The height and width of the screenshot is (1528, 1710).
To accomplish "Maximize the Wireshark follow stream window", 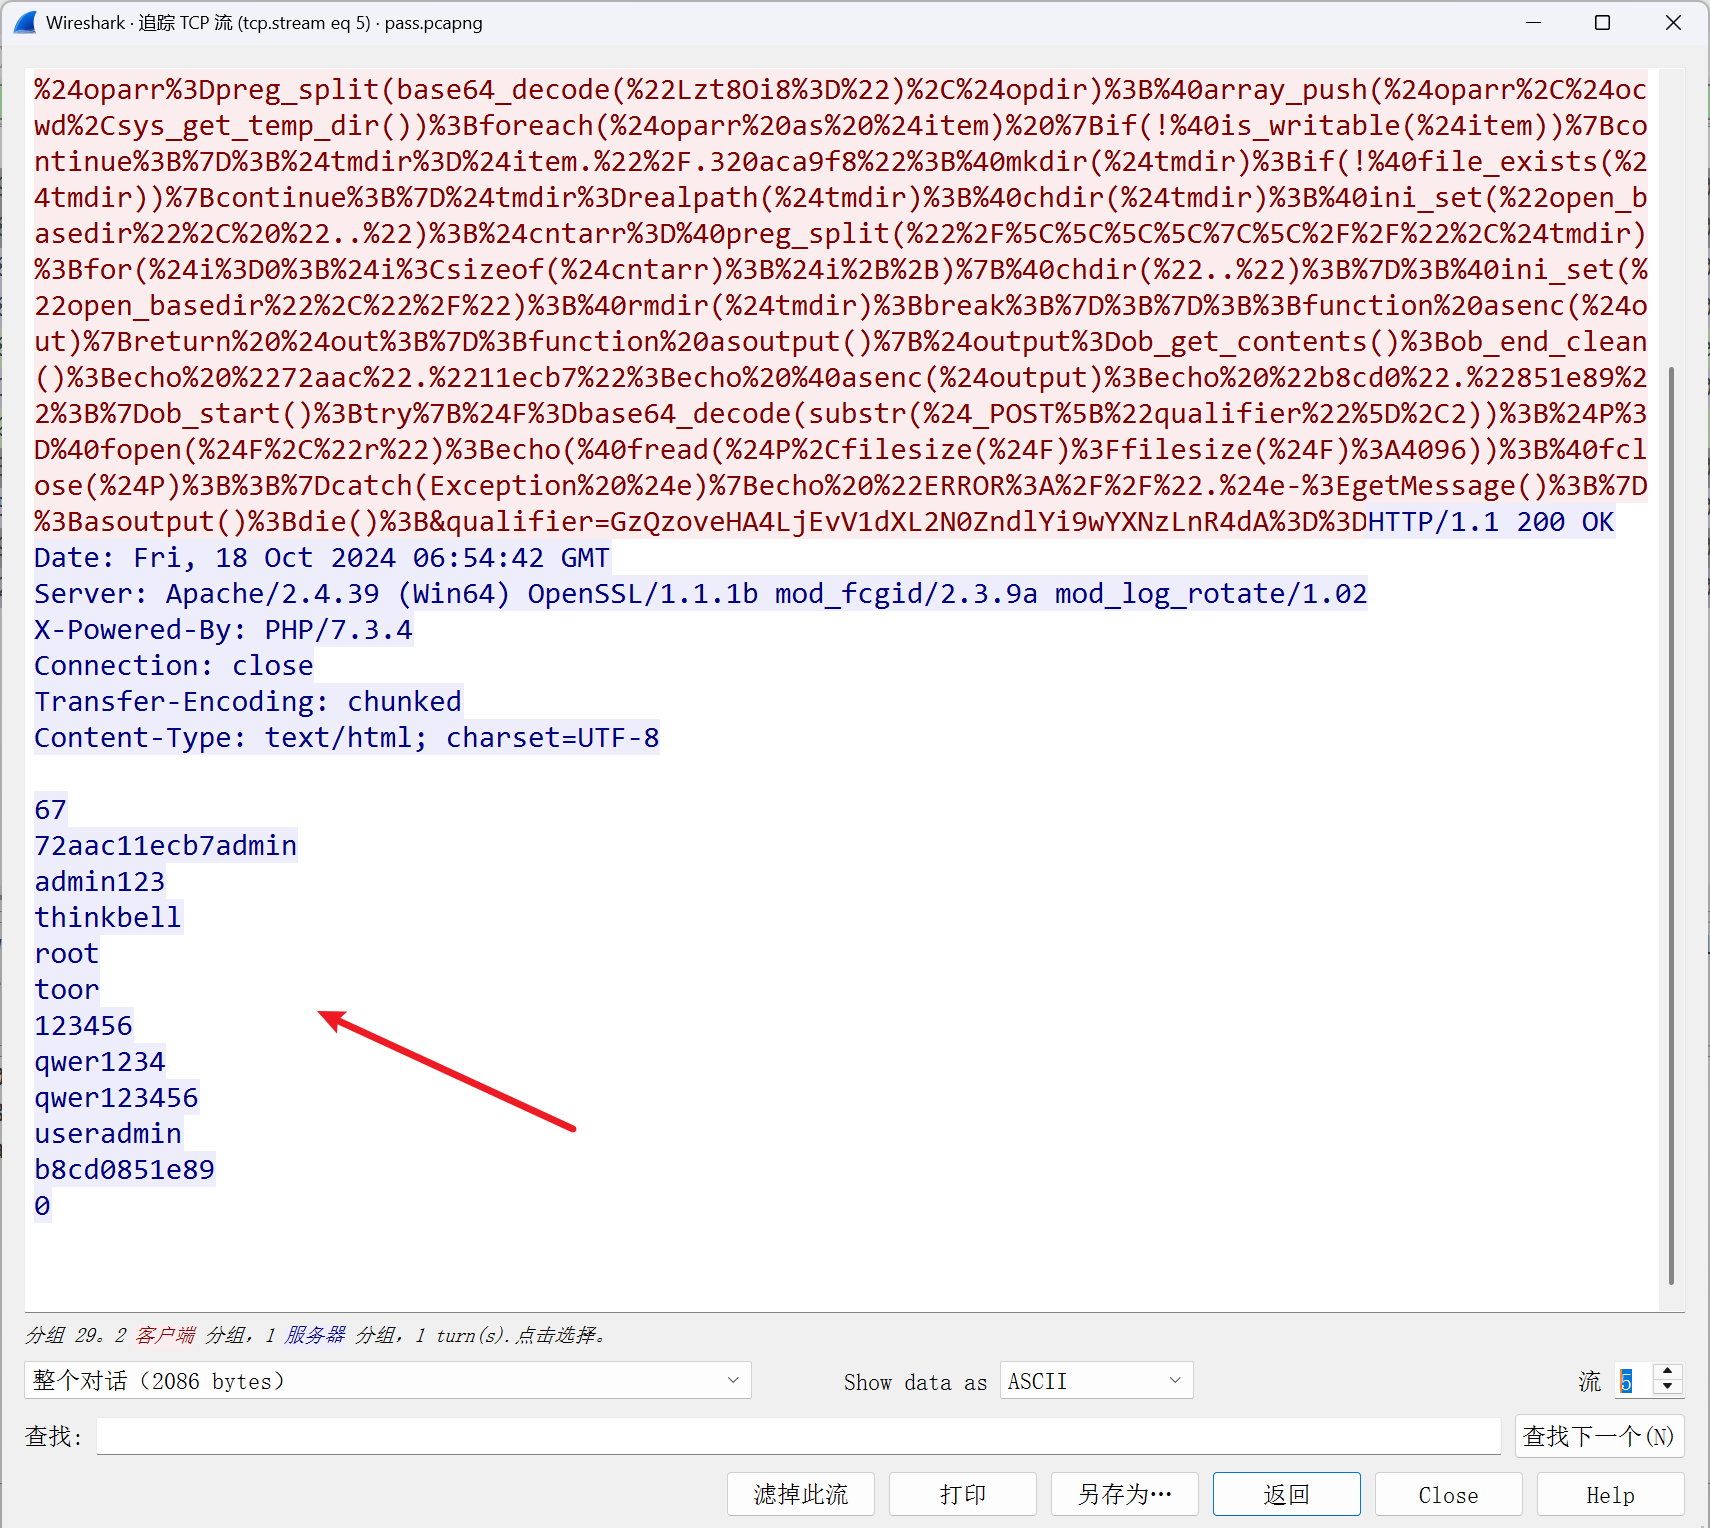I will click(1602, 22).
